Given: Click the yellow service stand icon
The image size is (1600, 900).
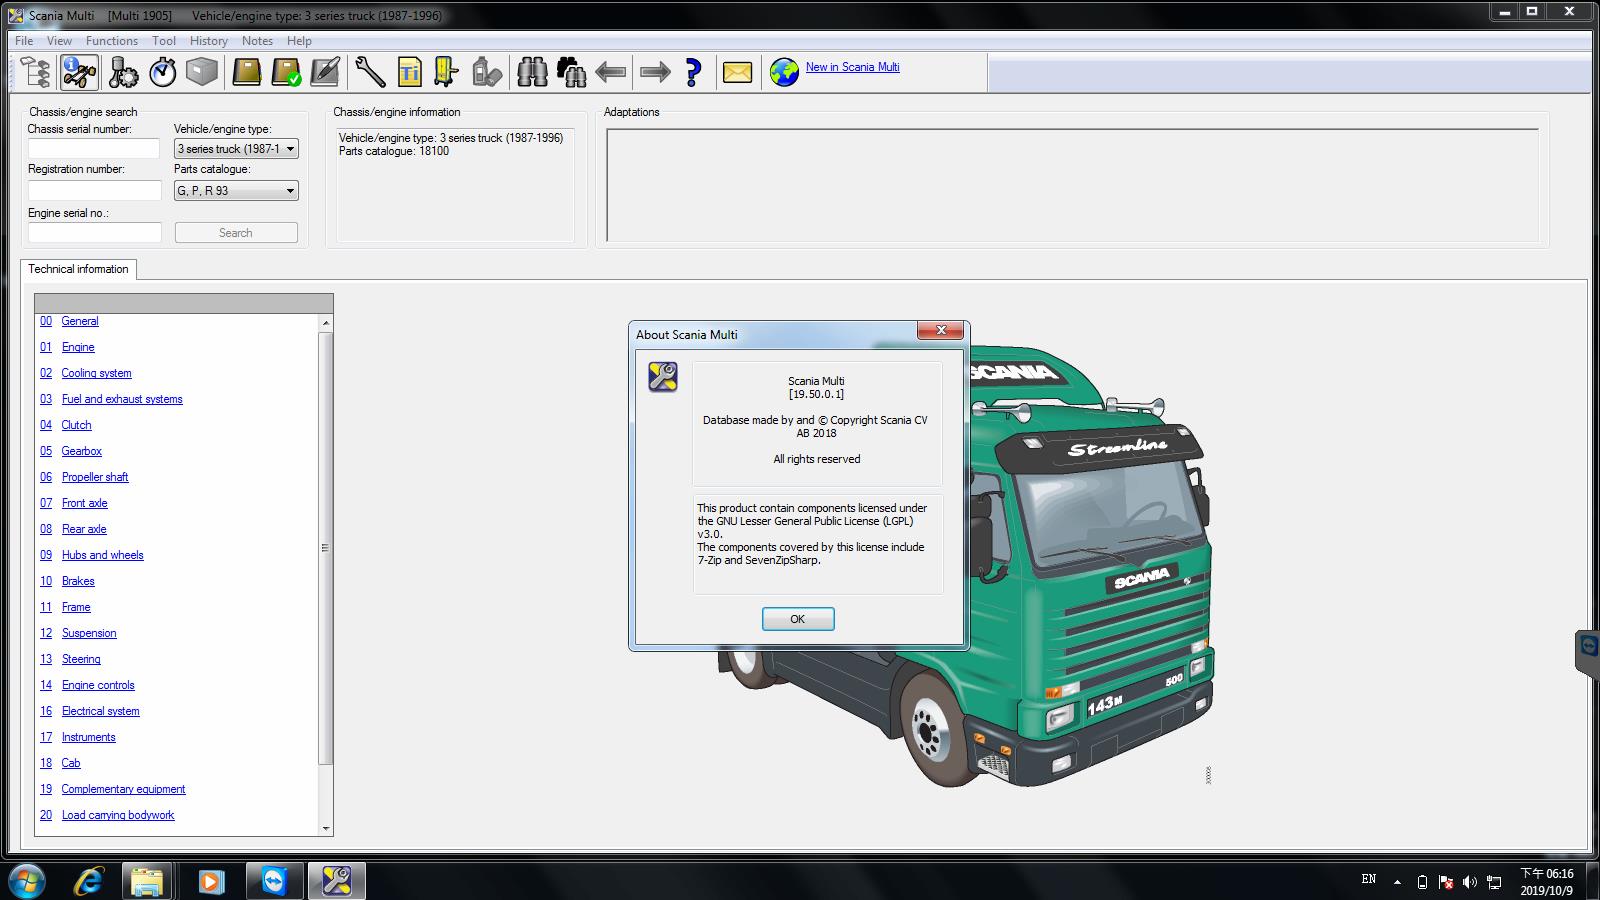Looking at the screenshot, I should click(446, 72).
